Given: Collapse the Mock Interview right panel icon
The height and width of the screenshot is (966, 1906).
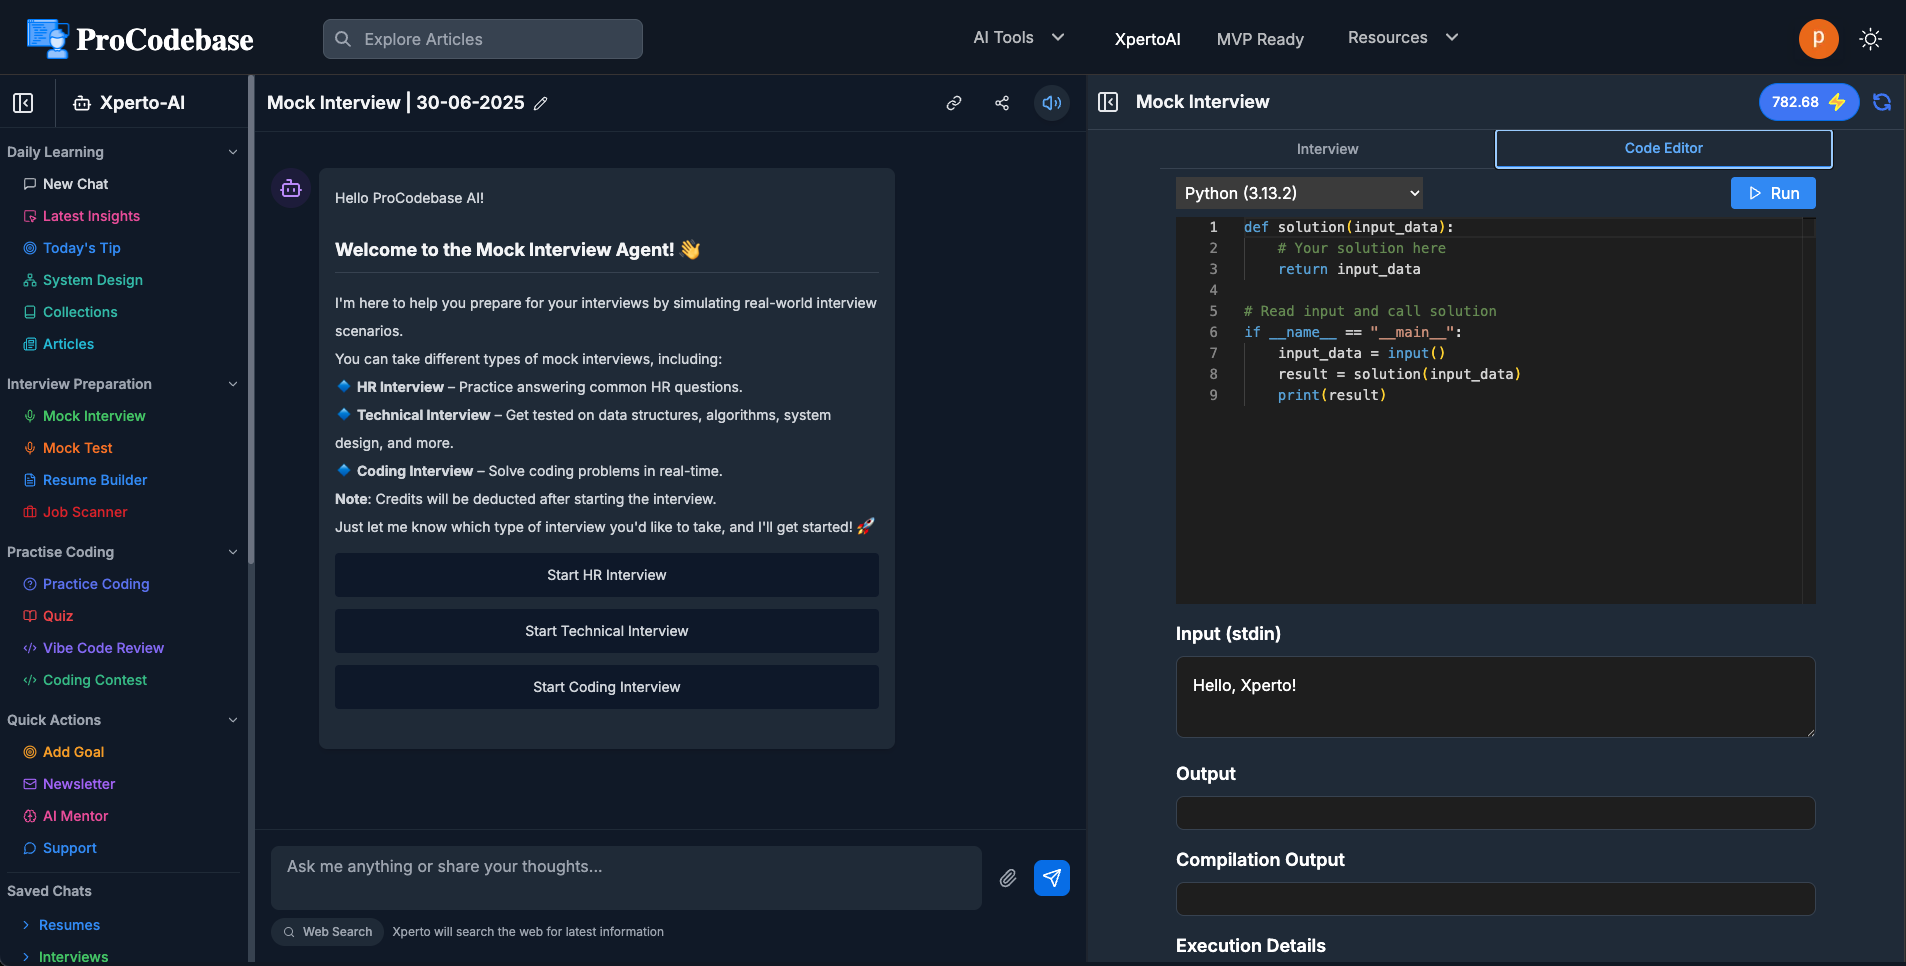Looking at the screenshot, I should tap(1108, 102).
